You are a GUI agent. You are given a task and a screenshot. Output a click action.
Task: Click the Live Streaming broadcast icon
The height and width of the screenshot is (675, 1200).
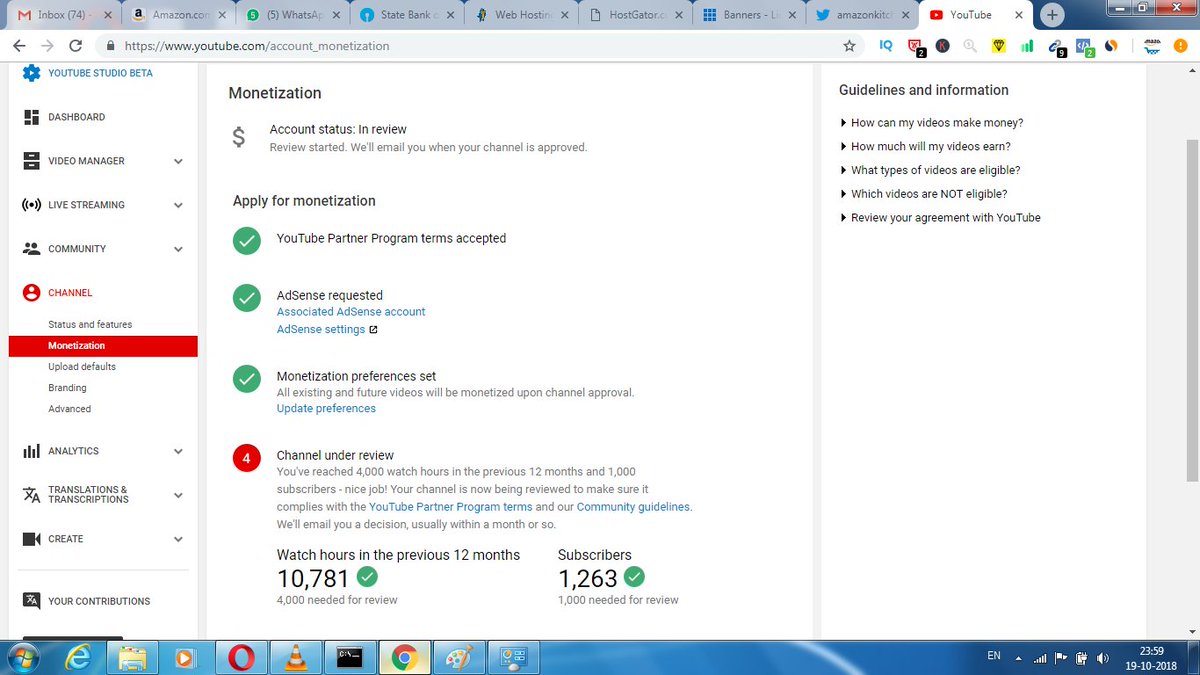31,205
